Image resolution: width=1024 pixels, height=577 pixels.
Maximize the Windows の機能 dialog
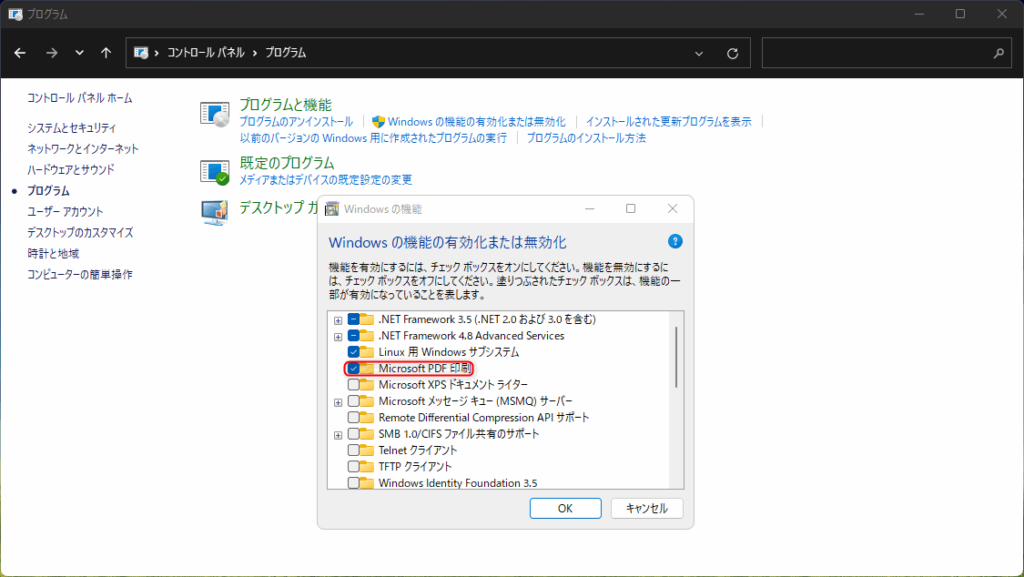tap(631, 209)
